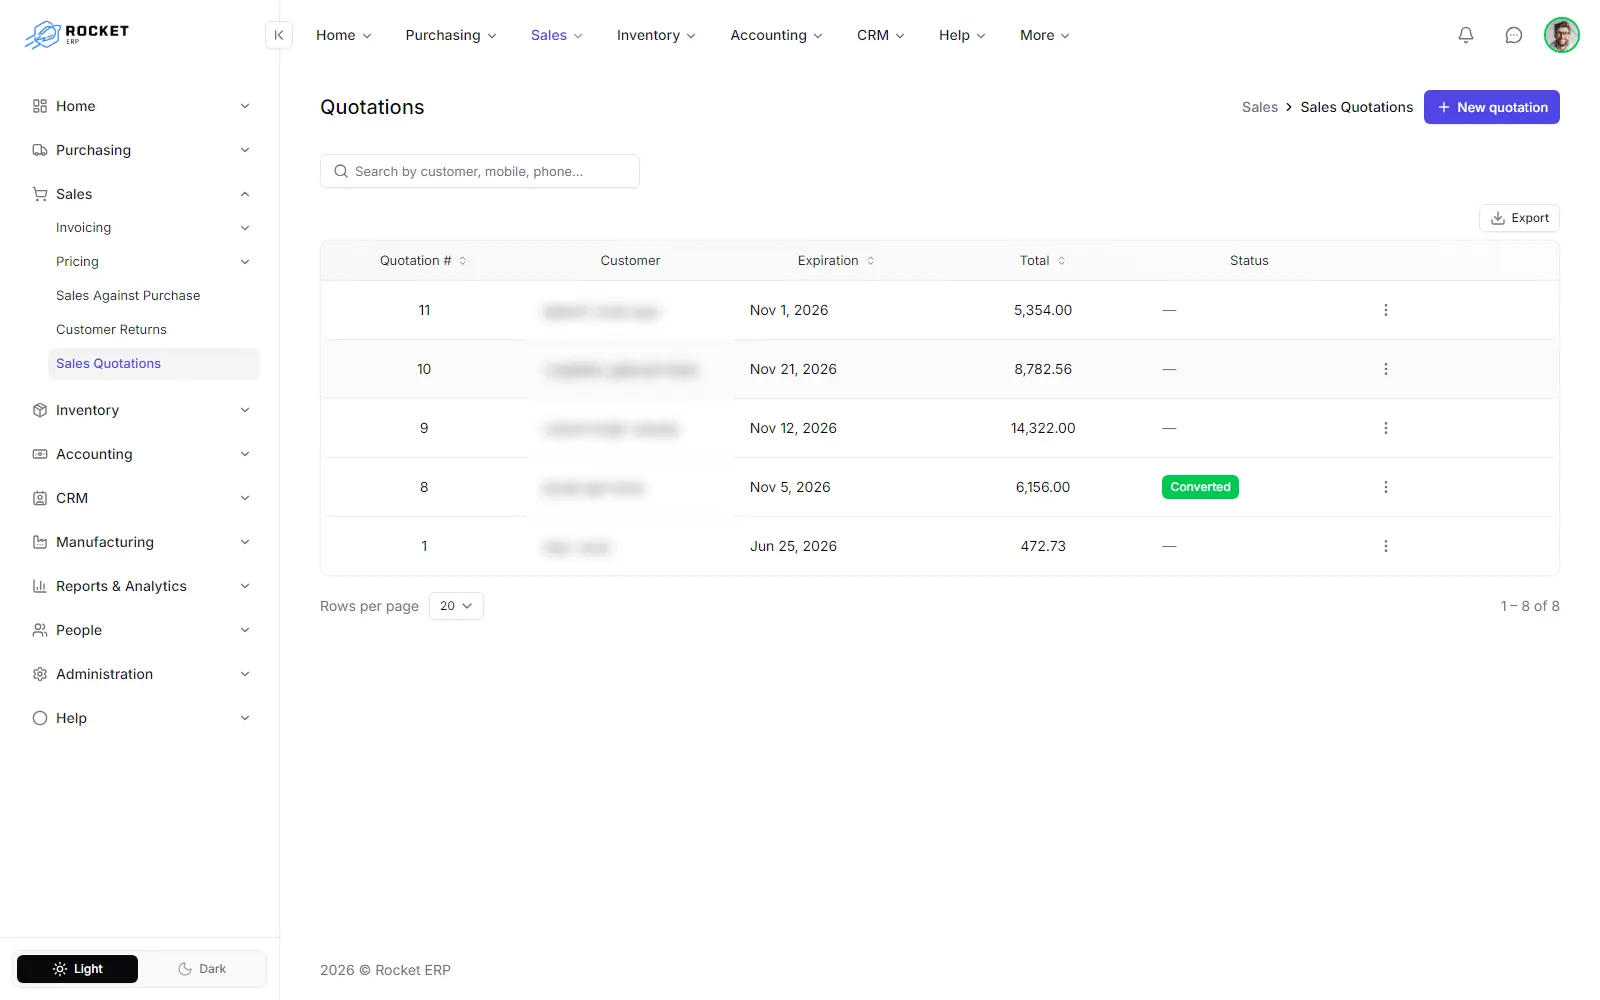The height and width of the screenshot is (1000, 1600).
Task: Open the More menu in the top navigation
Action: pyautogui.click(x=1045, y=35)
